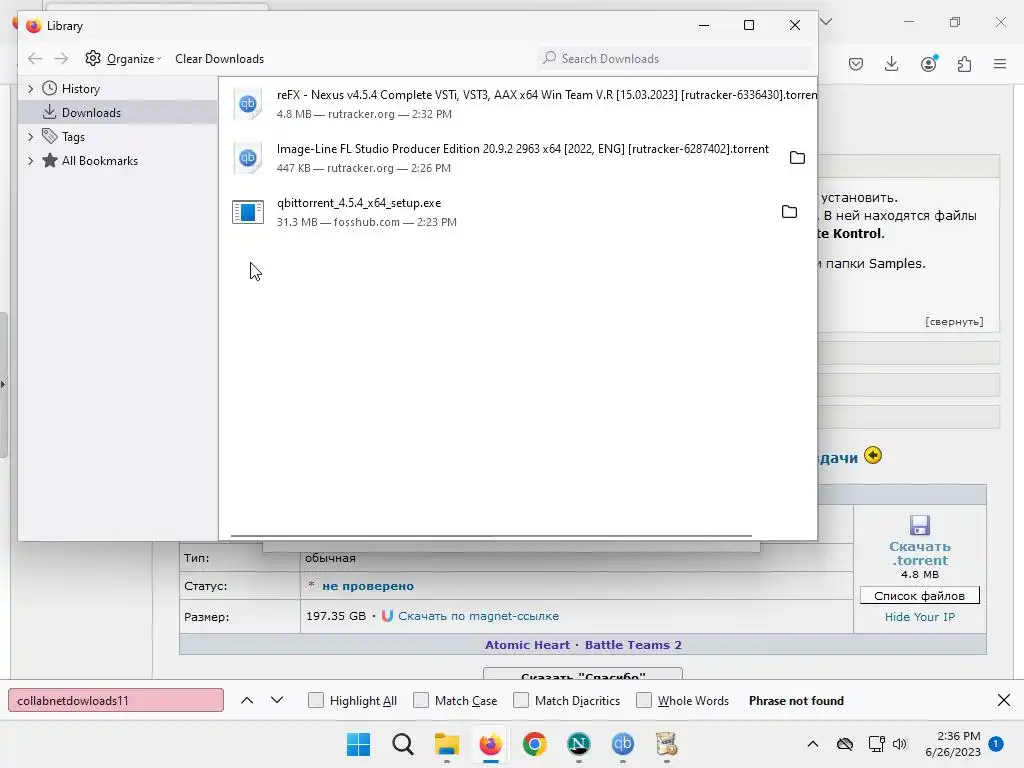
Task: Click the Скачать .torrent link
Action: [x=920, y=554]
